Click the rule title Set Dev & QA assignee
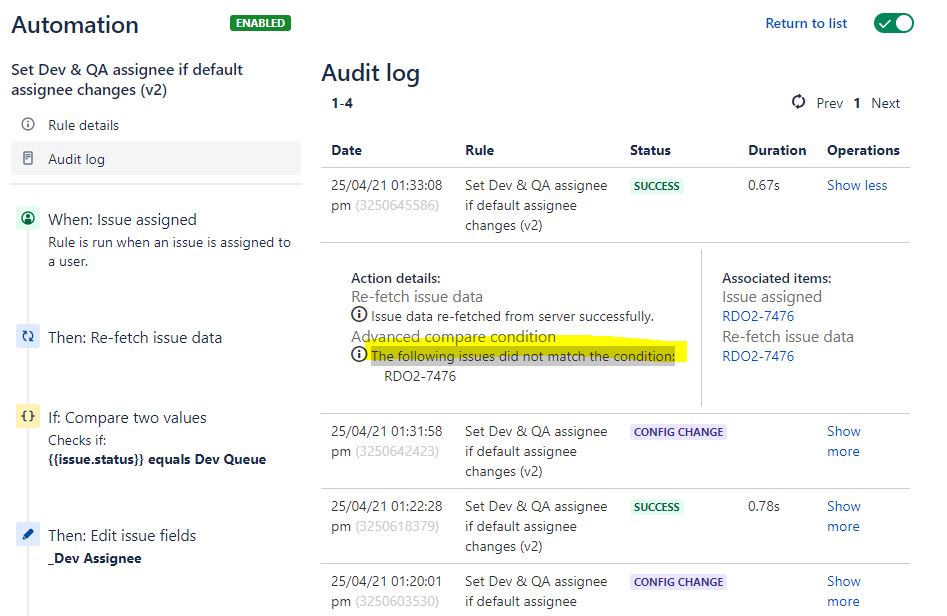This screenshot has height=616, width=947. coord(127,80)
